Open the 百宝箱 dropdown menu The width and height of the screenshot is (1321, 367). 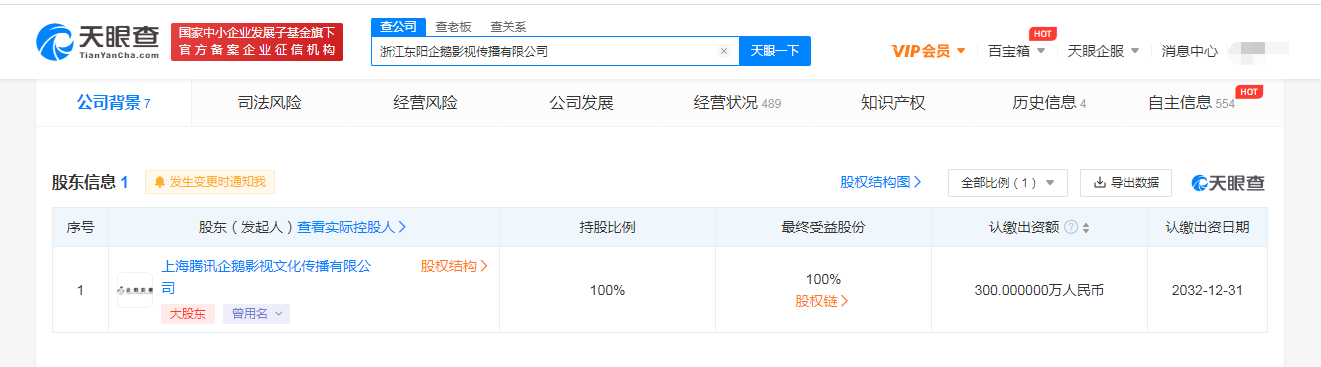tap(1017, 51)
